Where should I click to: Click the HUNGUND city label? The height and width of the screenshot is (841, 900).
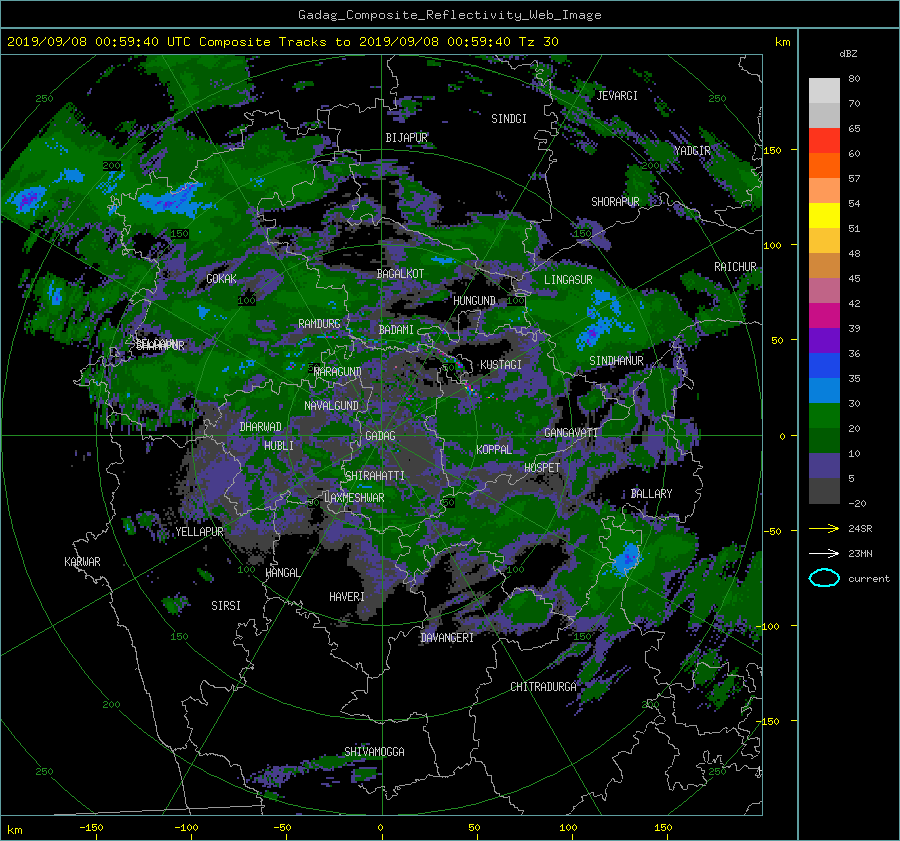pyautogui.click(x=474, y=301)
